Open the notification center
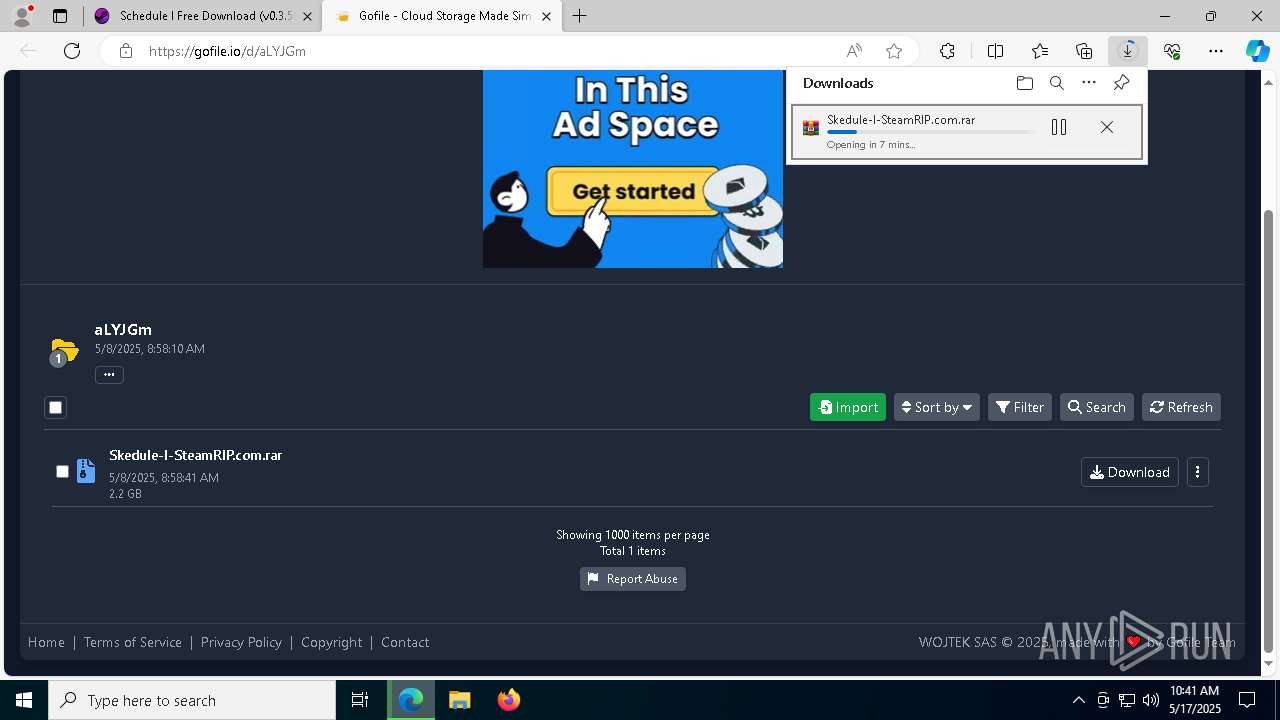Viewport: 1280px width, 720px height. (x=1247, y=700)
